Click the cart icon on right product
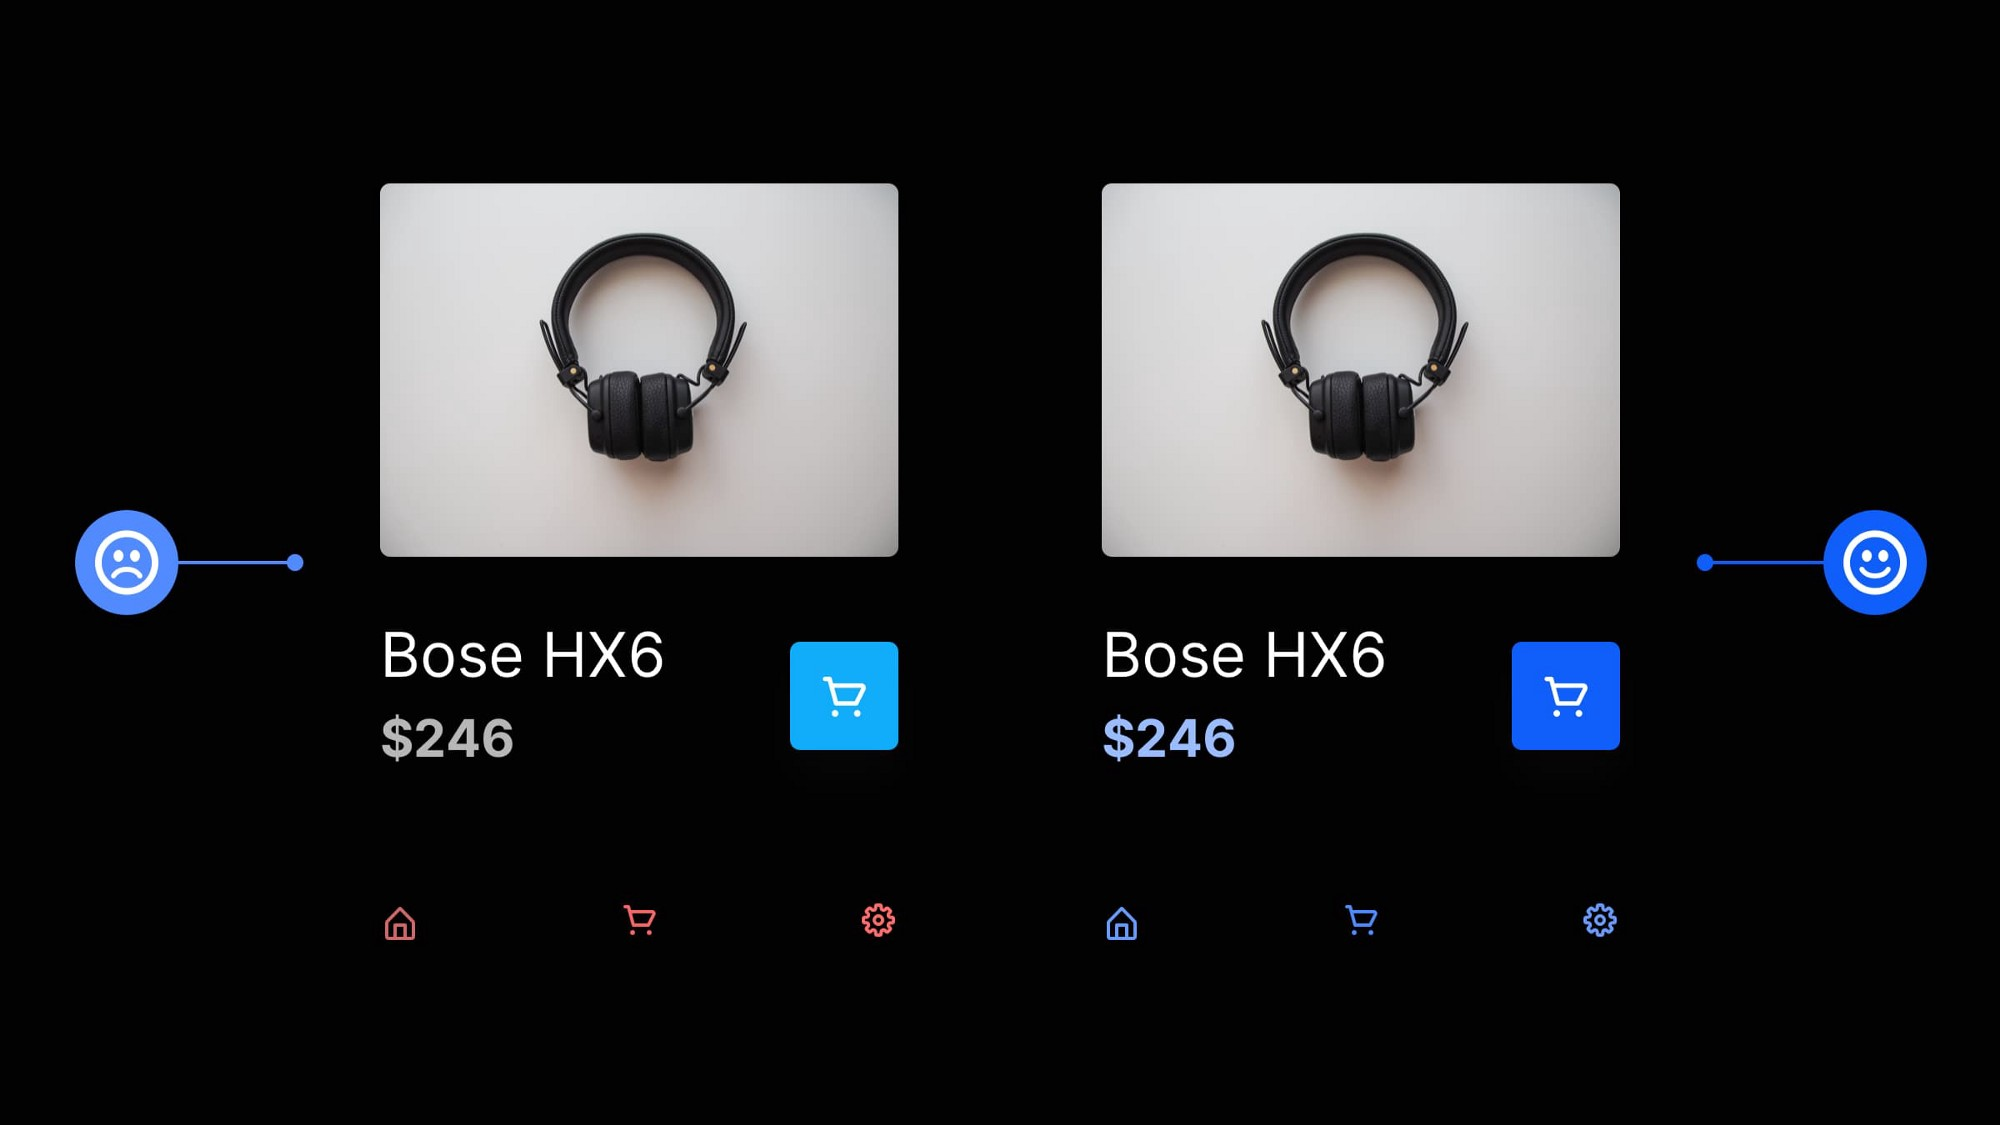Image resolution: width=2000 pixels, height=1125 pixels. [1566, 696]
